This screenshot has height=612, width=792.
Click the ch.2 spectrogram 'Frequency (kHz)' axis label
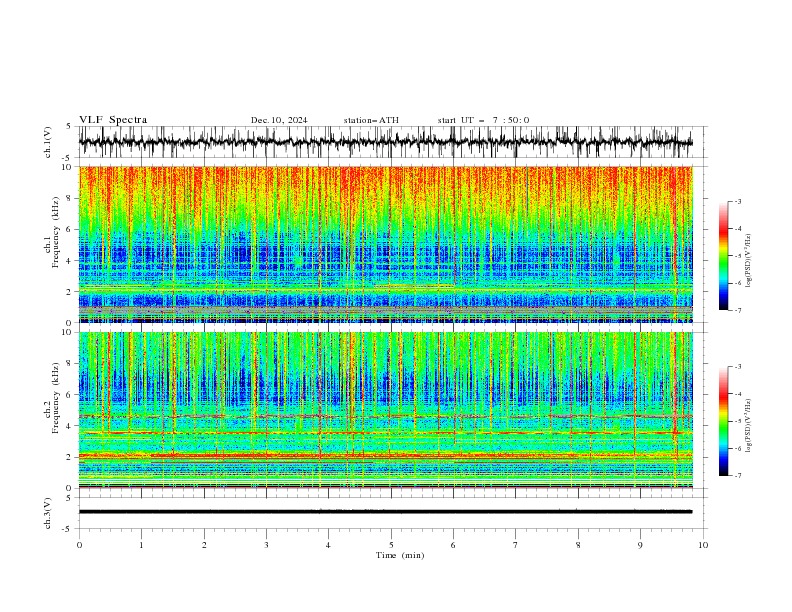[x=56, y=398]
